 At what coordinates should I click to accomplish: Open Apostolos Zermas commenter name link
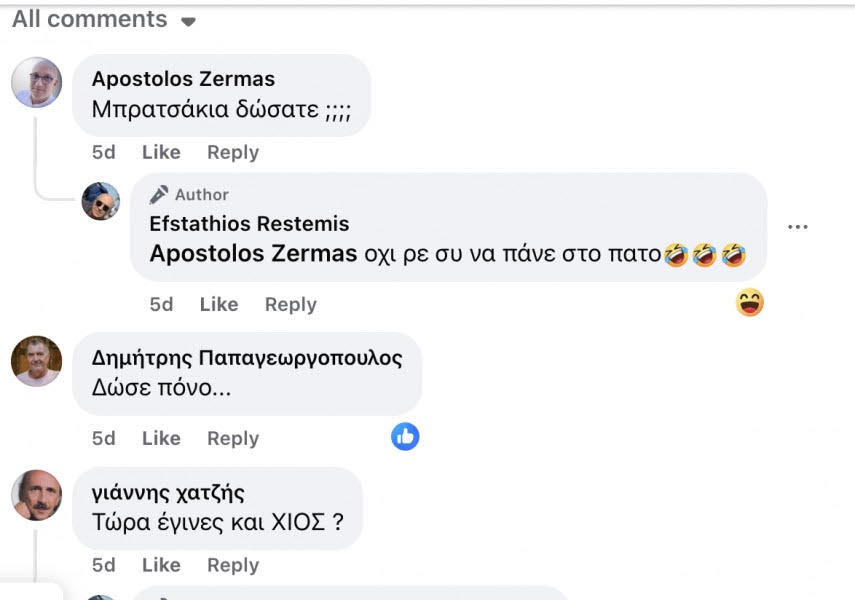coord(183,79)
